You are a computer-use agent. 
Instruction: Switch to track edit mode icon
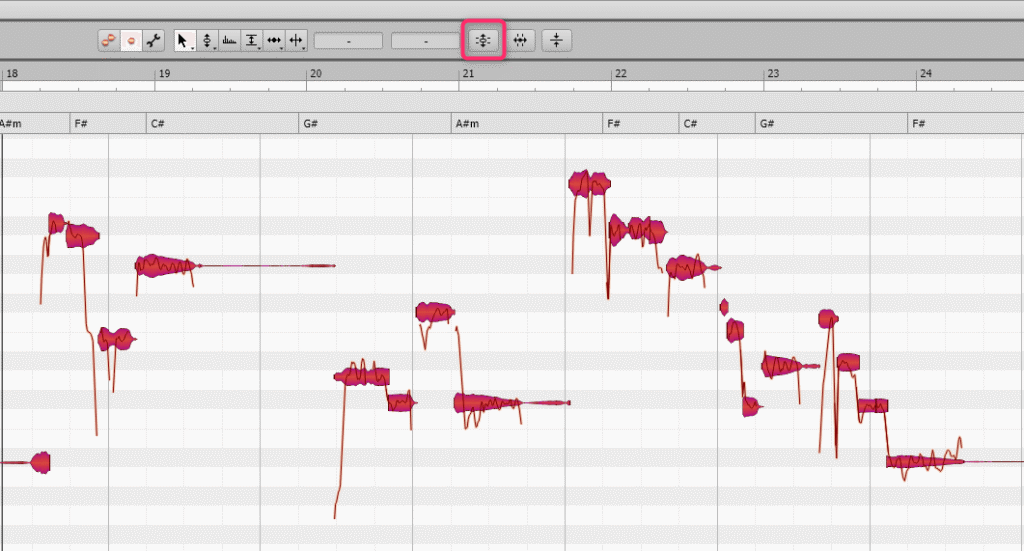coord(109,40)
